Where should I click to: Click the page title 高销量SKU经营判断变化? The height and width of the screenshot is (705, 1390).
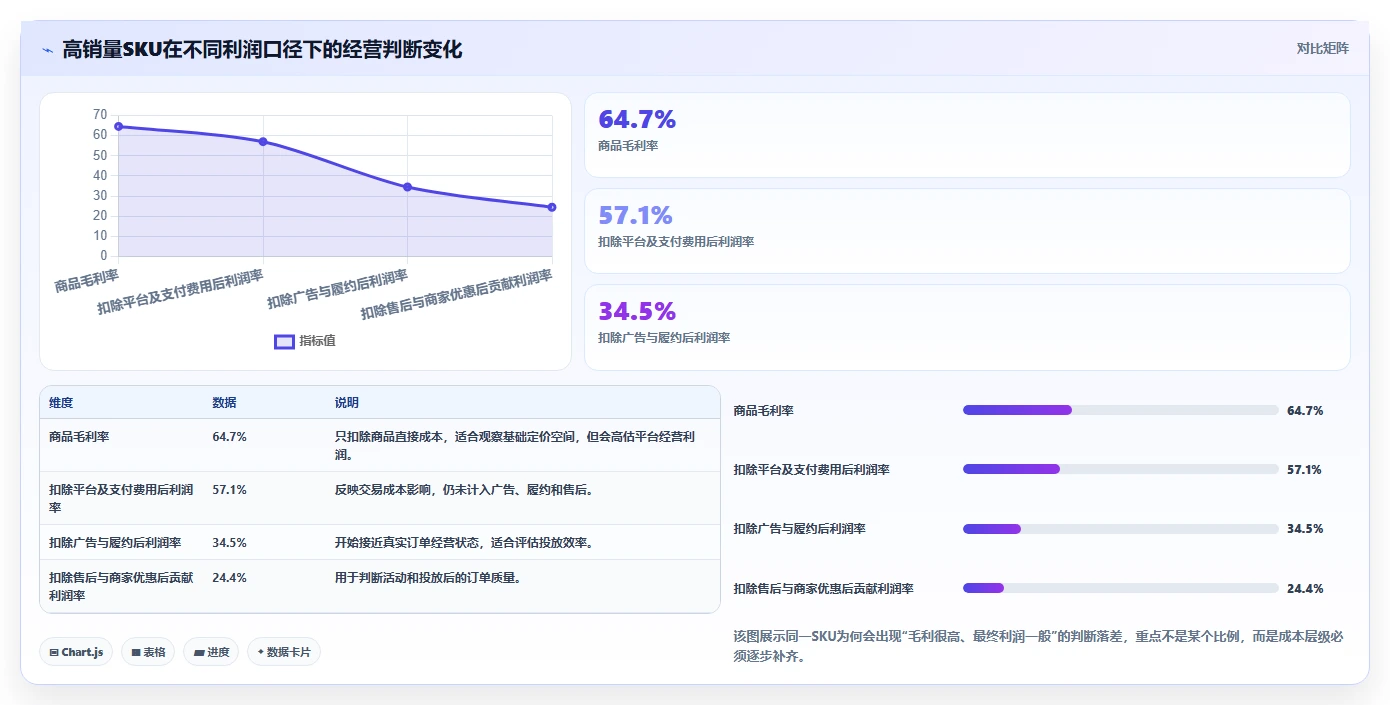[262, 50]
